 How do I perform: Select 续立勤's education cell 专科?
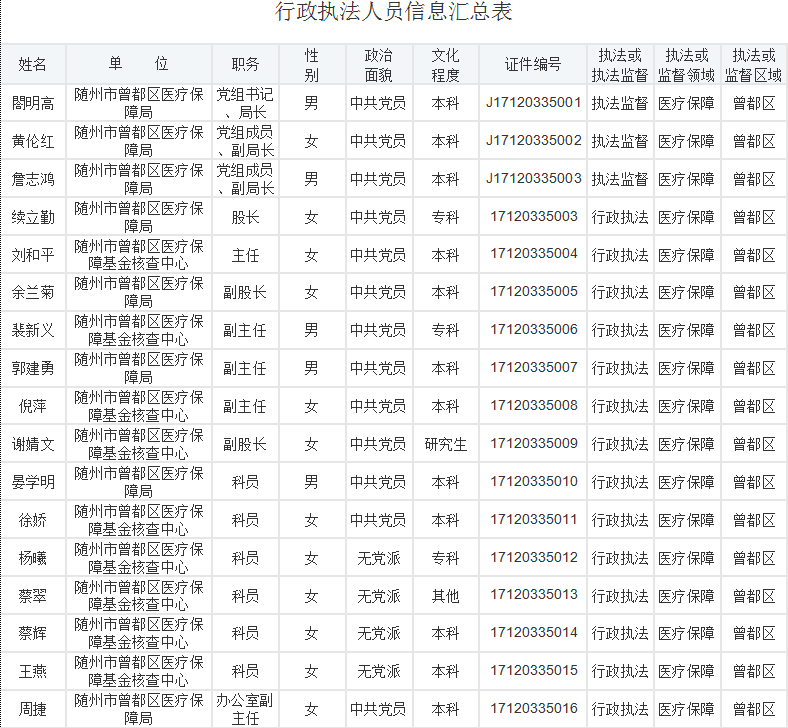445,218
